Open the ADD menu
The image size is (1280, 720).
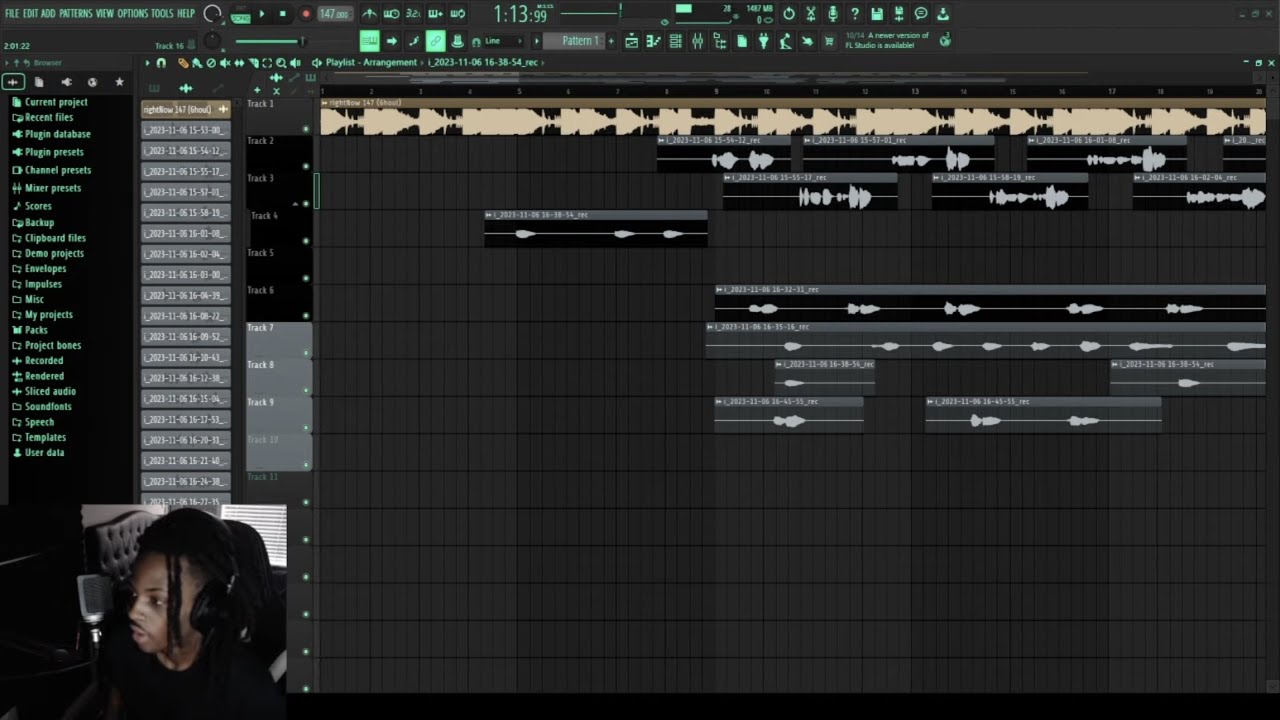pos(48,13)
